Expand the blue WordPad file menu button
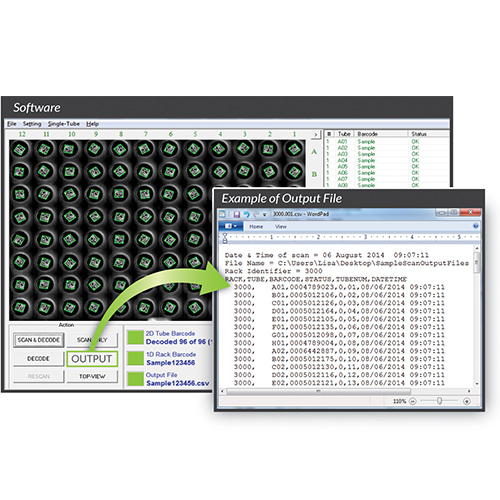This screenshot has height=500, width=500. point(231,226)
